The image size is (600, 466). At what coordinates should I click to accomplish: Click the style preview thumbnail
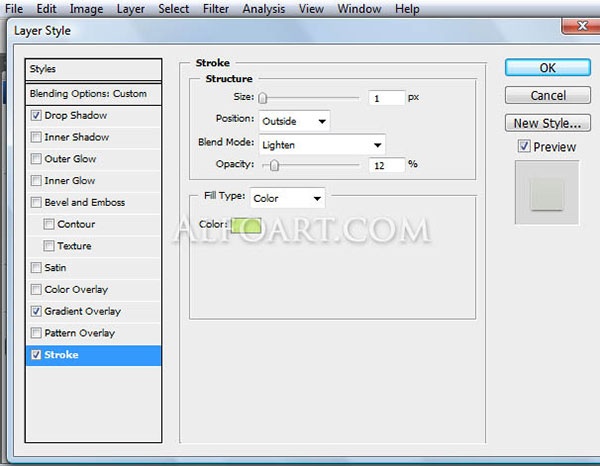(x=547, y=192)
